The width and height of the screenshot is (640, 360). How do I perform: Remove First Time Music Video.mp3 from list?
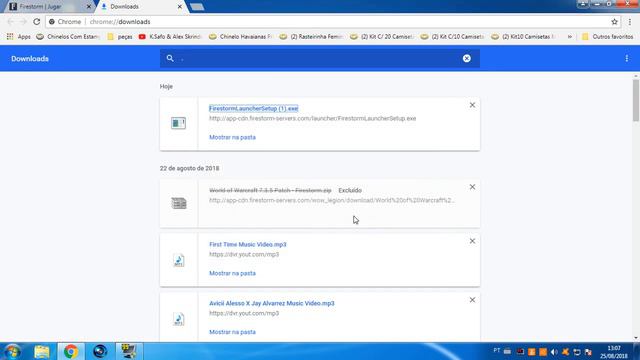click(472, 241)
